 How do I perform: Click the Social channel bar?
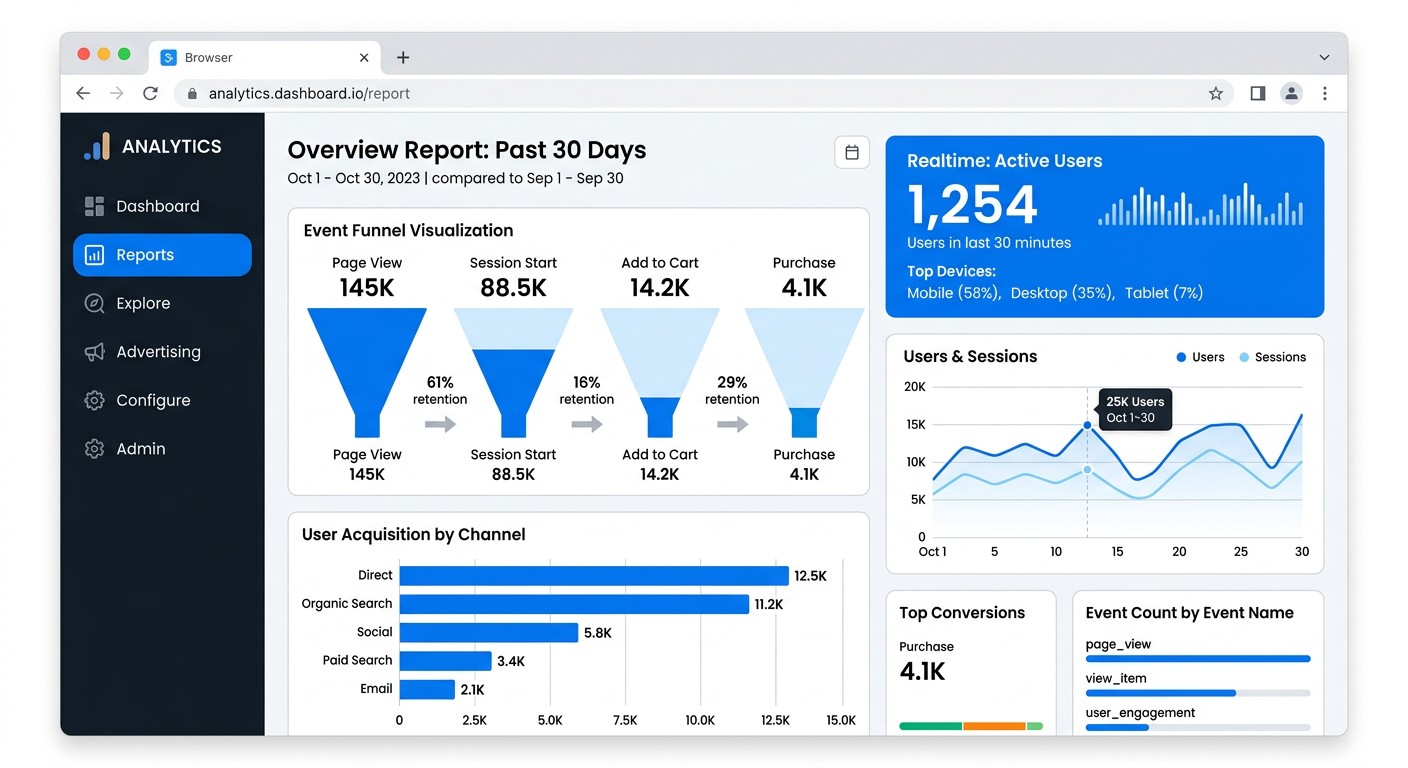pyautogui.click(x=489, y=632)
